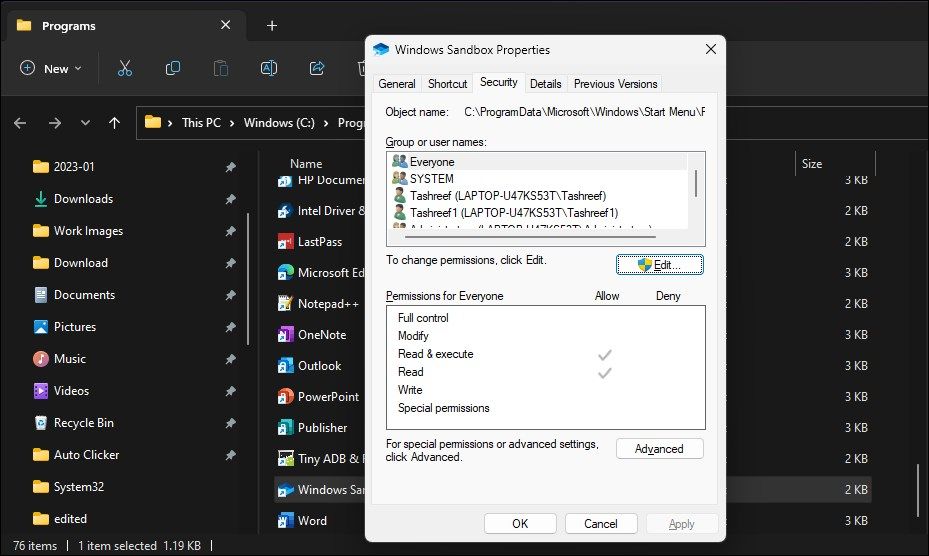
Task: Click the horizontal scrollbar of user names list
Action: pyautogui.click(x=530, y=237)
